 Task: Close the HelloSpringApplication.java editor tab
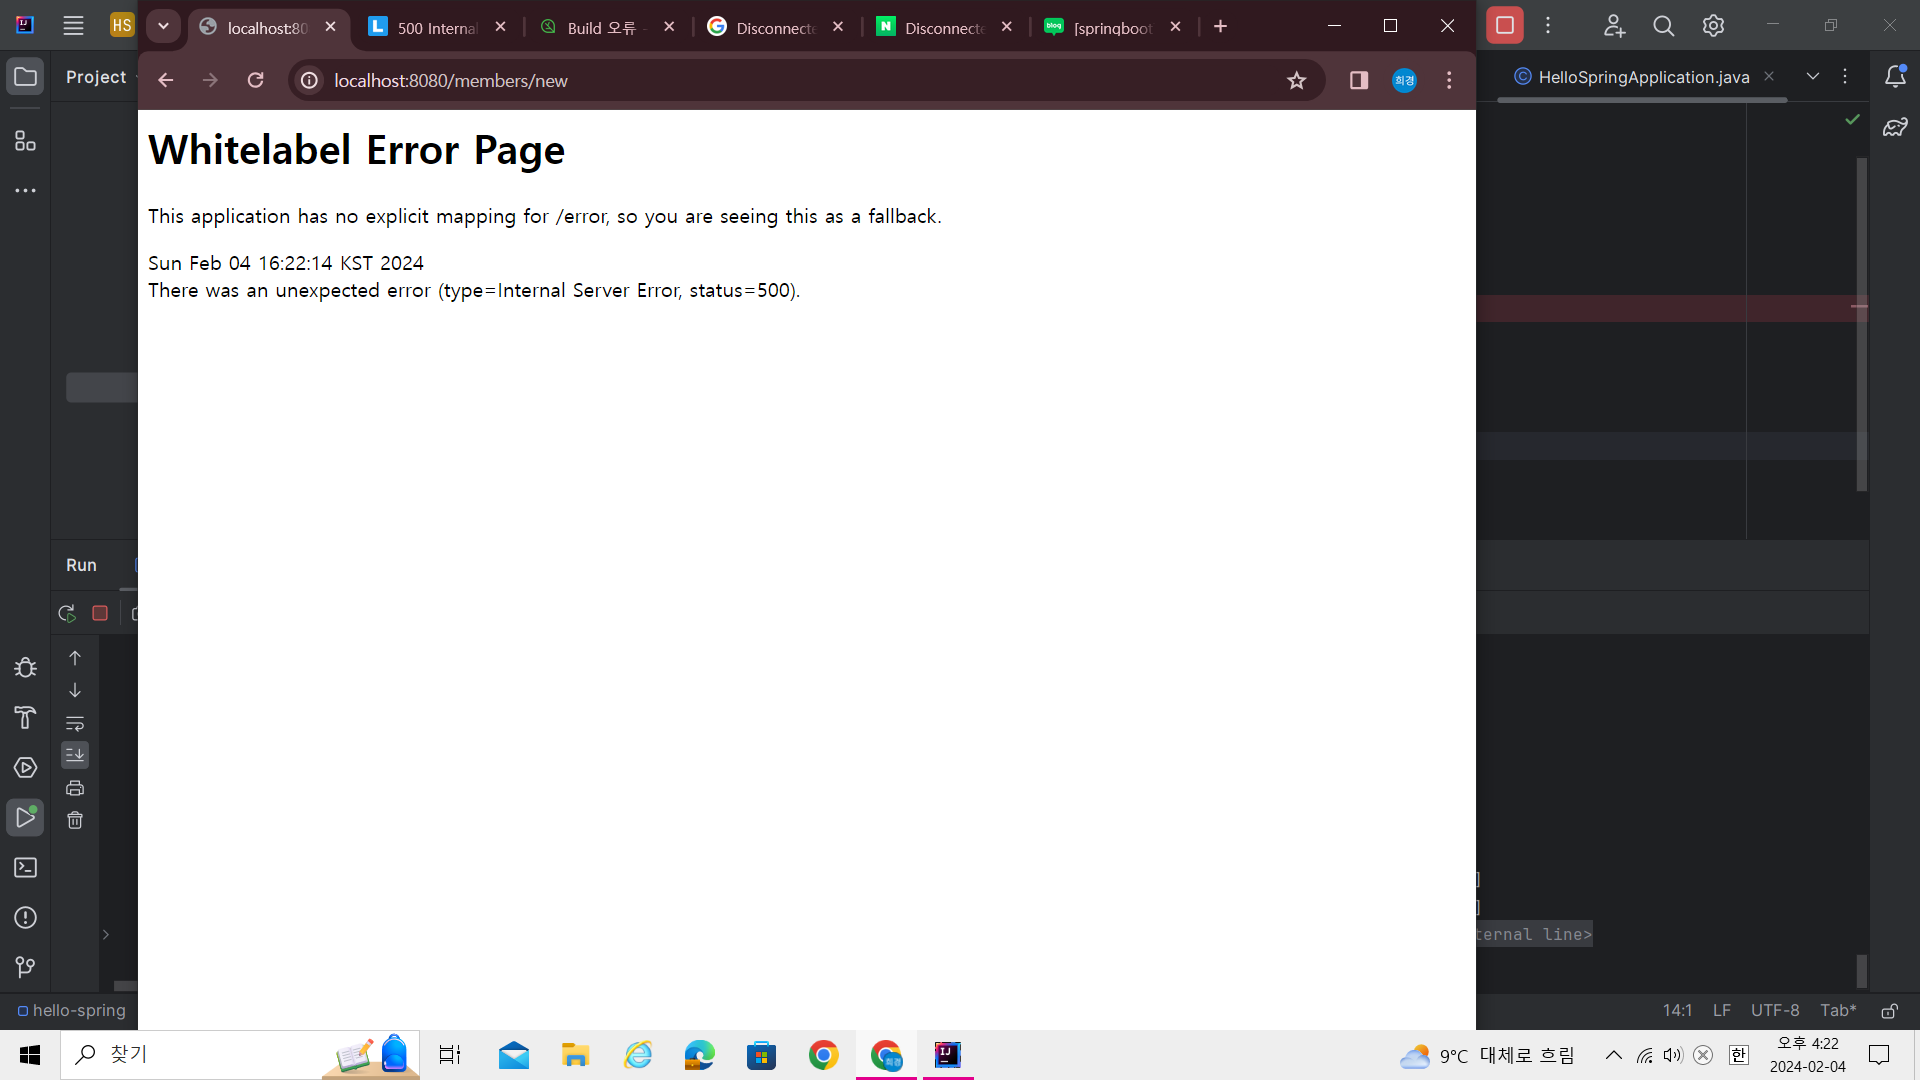pyautogui.click(x=1769, y=76)
